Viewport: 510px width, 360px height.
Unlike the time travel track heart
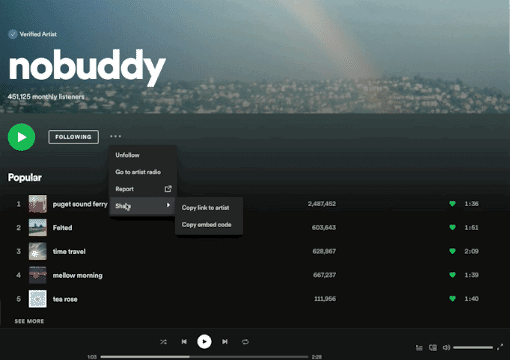[452, 251]
